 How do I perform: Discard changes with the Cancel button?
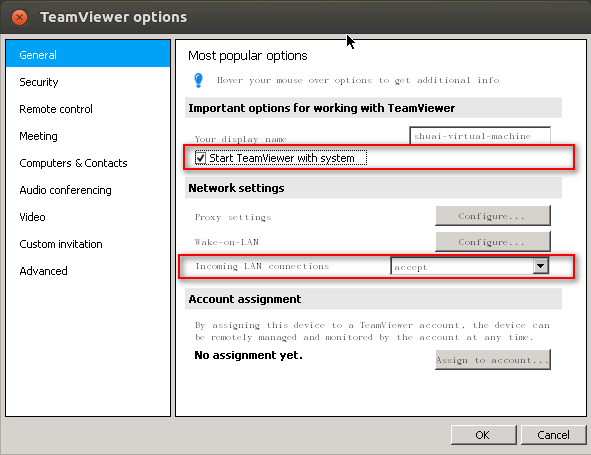coord(553,435)
